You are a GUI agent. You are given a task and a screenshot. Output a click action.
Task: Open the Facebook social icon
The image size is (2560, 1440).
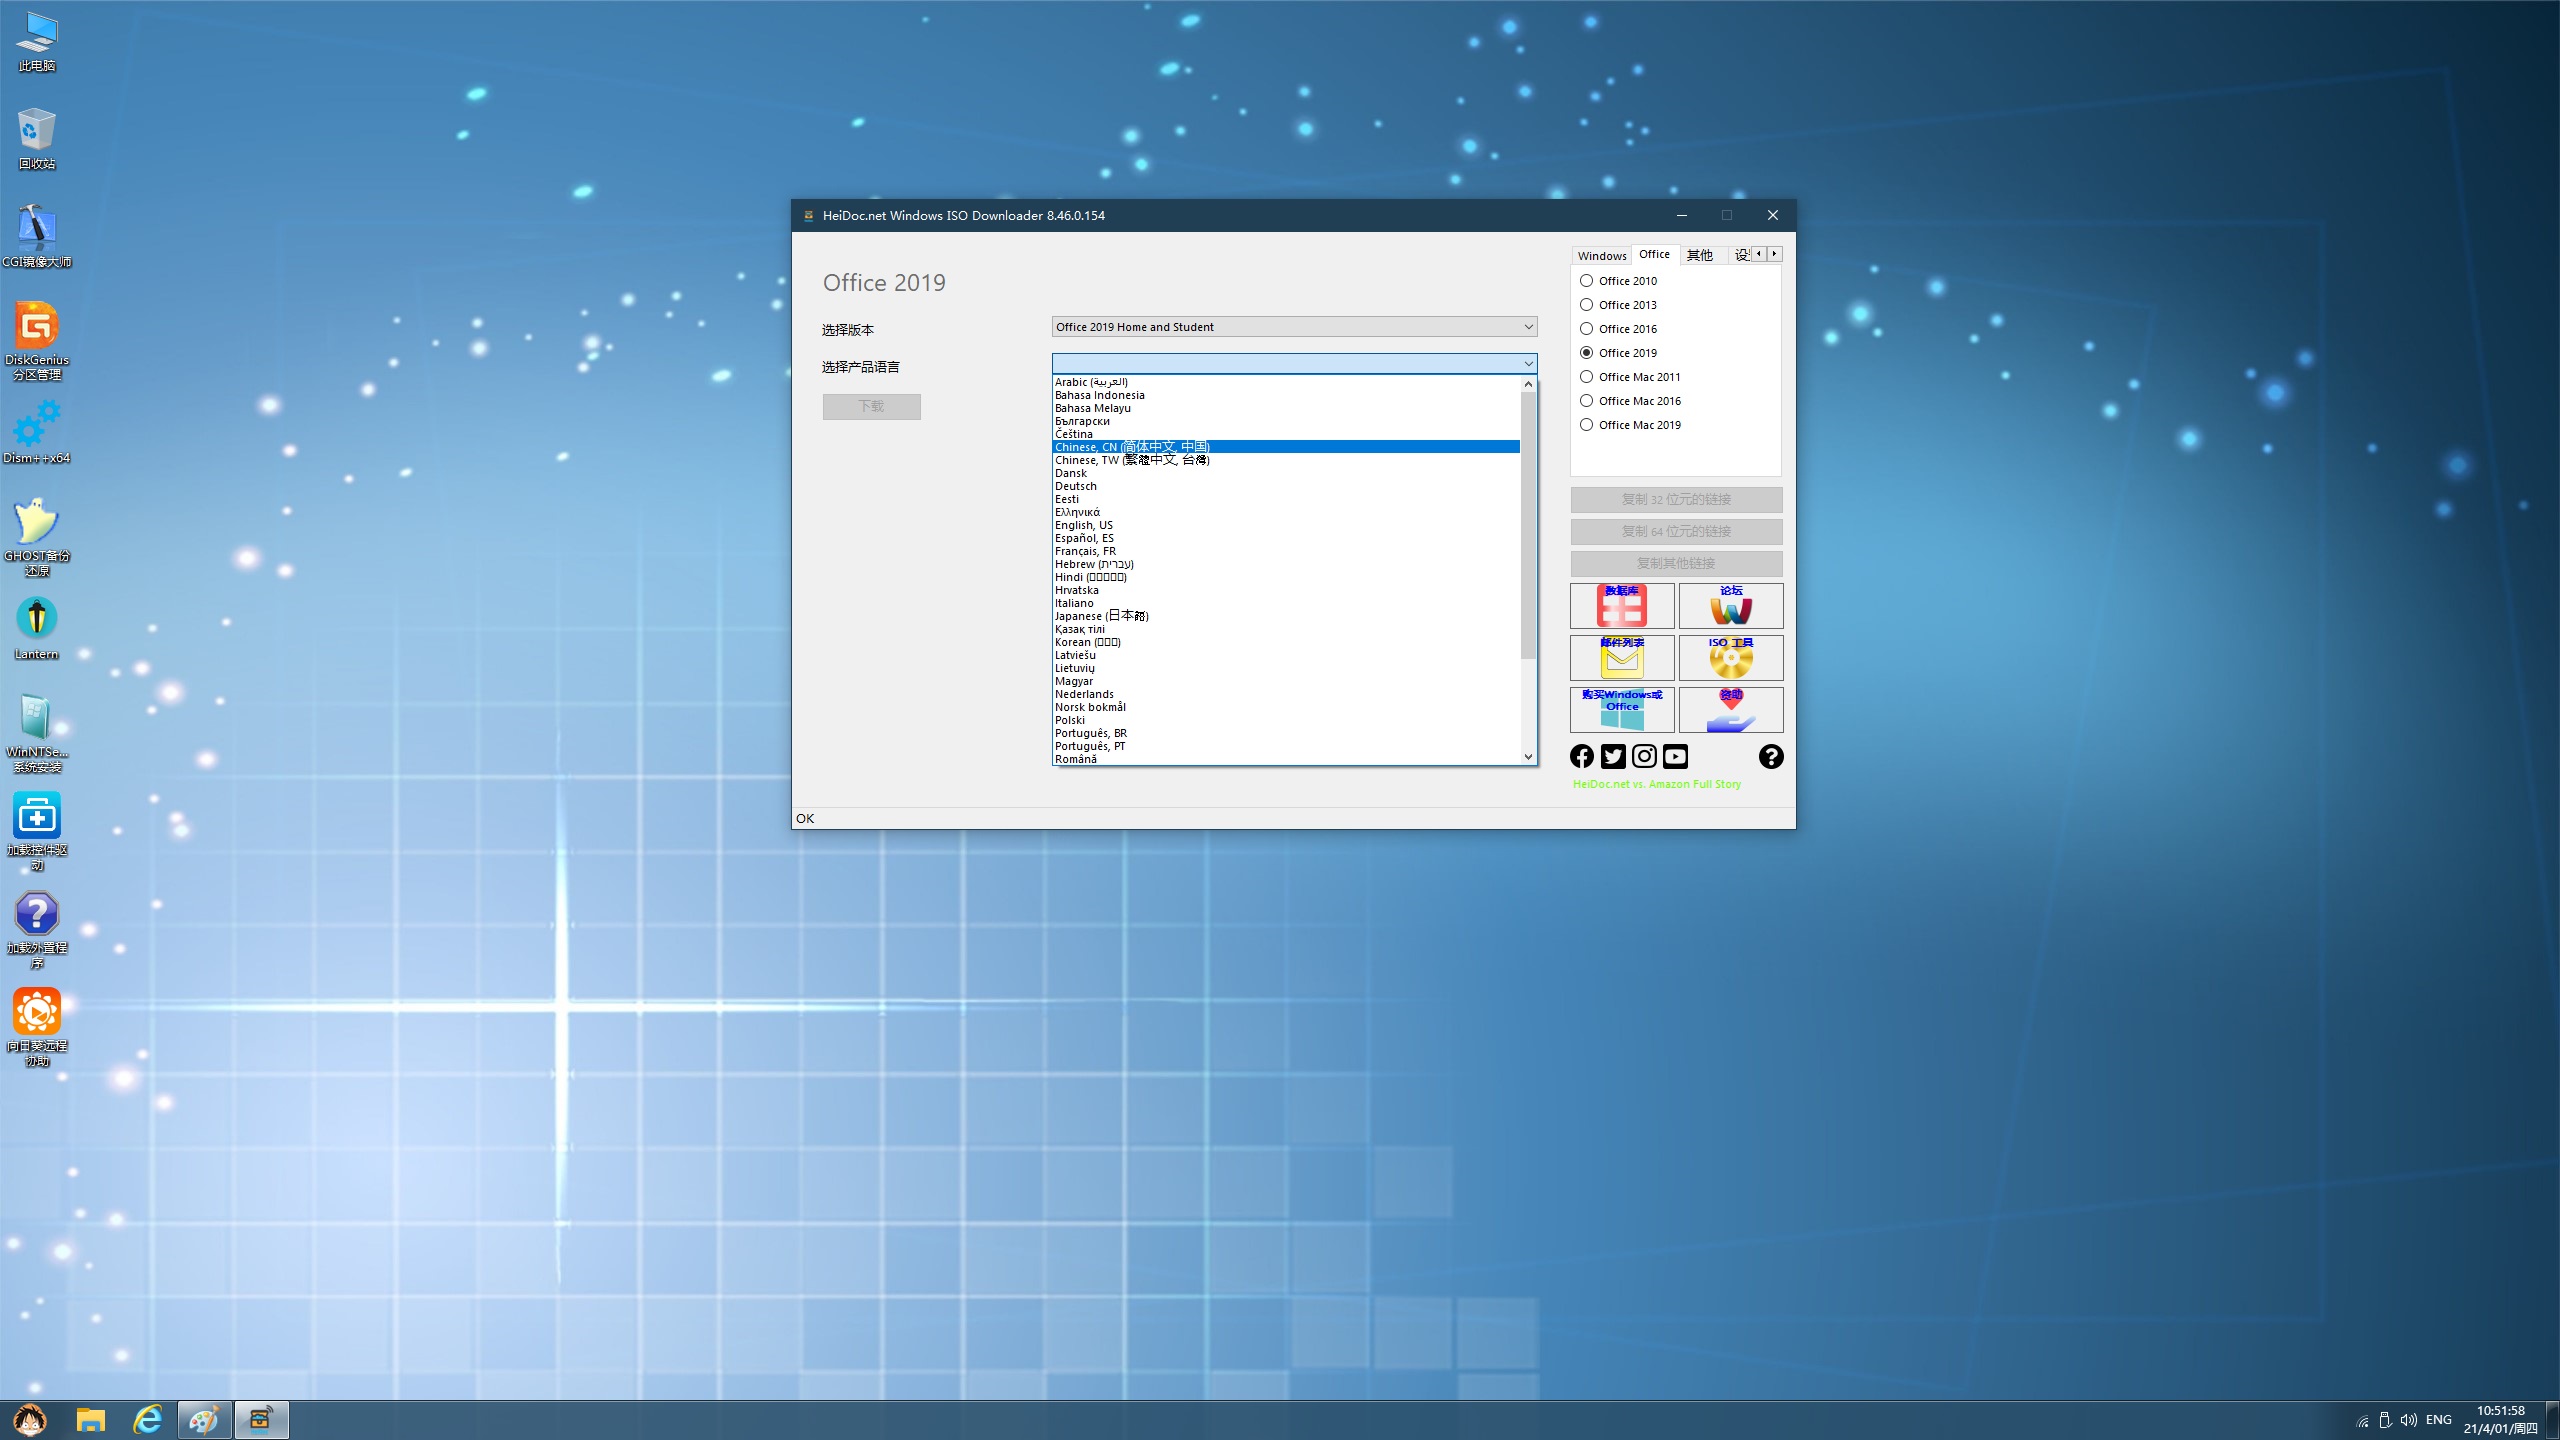1582,756
